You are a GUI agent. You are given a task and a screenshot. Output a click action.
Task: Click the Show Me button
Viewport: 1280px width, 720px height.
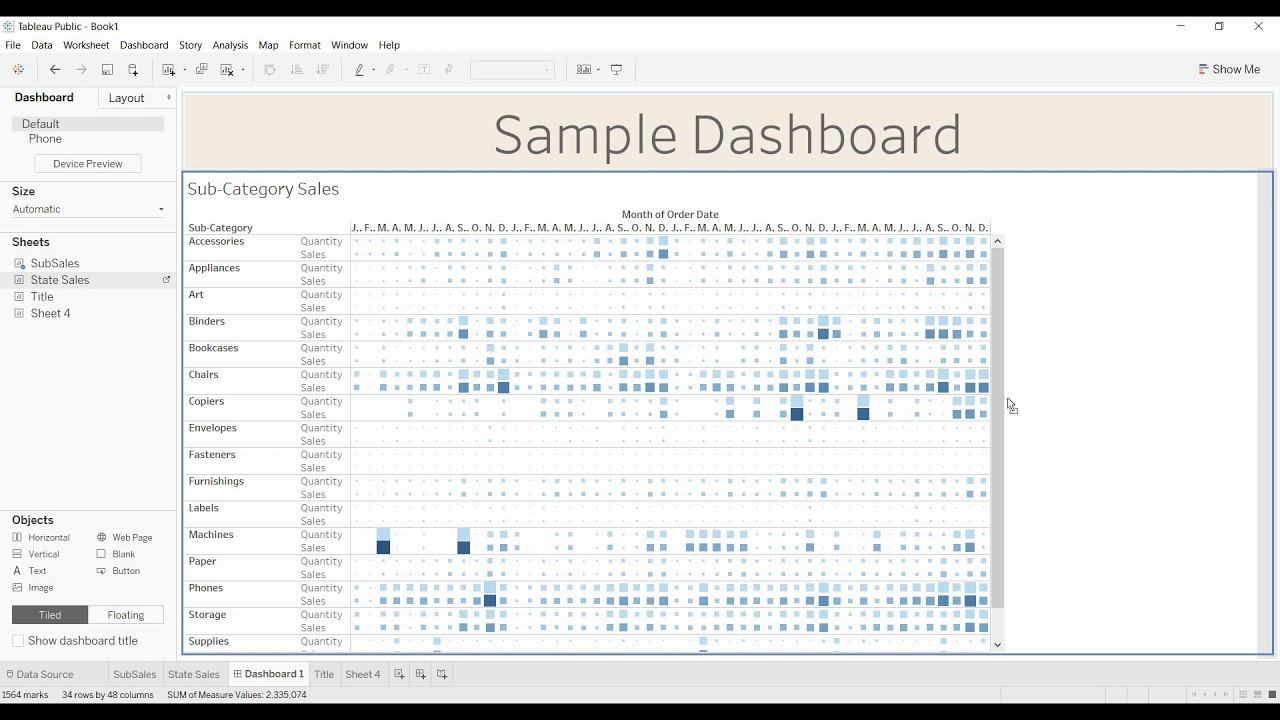[1230, 69]
